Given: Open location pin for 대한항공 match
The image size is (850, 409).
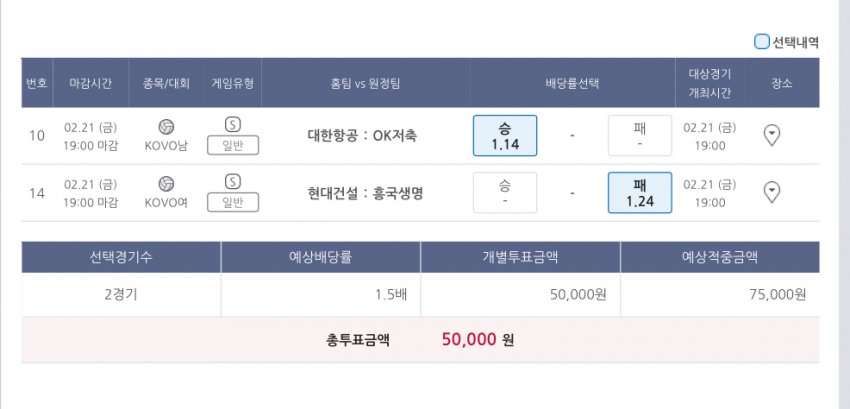Looking at the screenshot, I should tap(771, 135).
